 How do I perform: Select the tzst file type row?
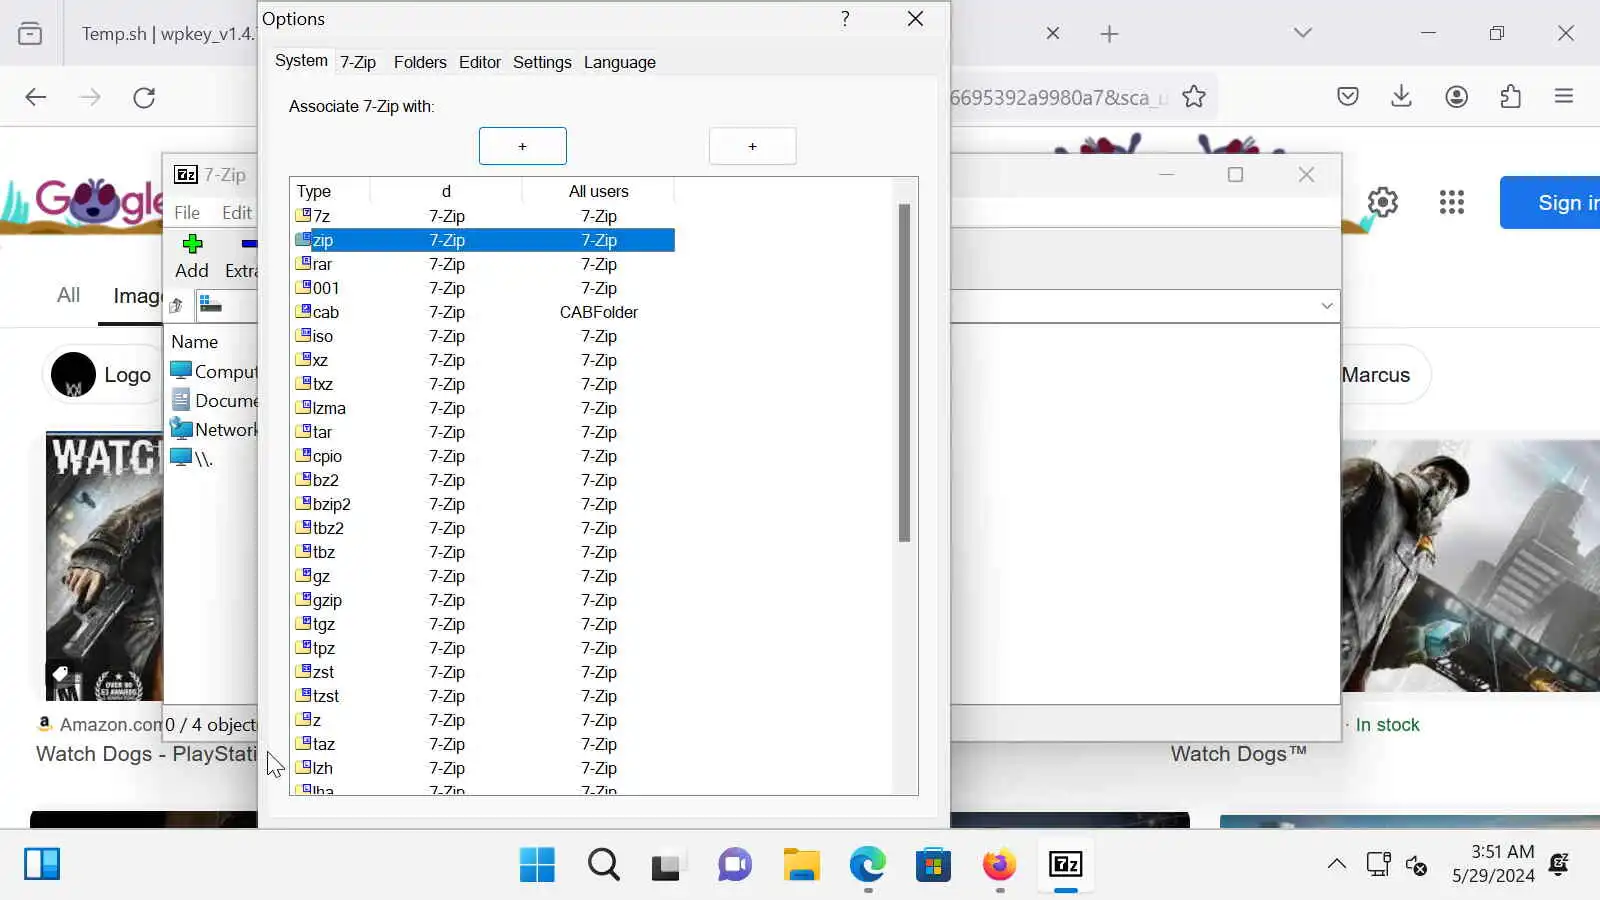click(484, 696)
